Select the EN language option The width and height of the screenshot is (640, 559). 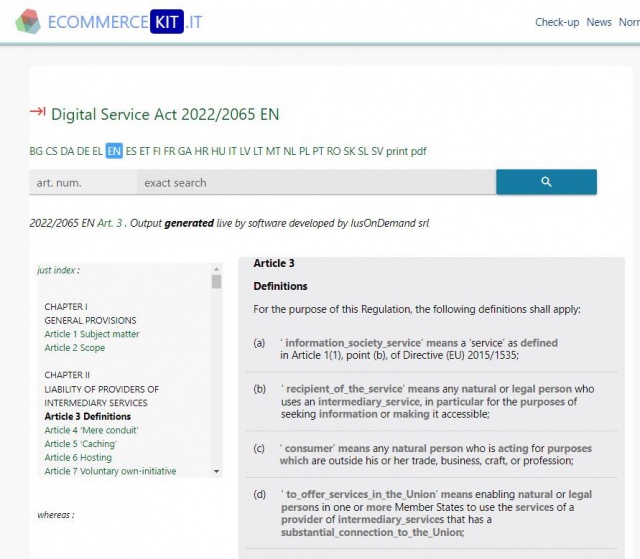click(114, 151)
